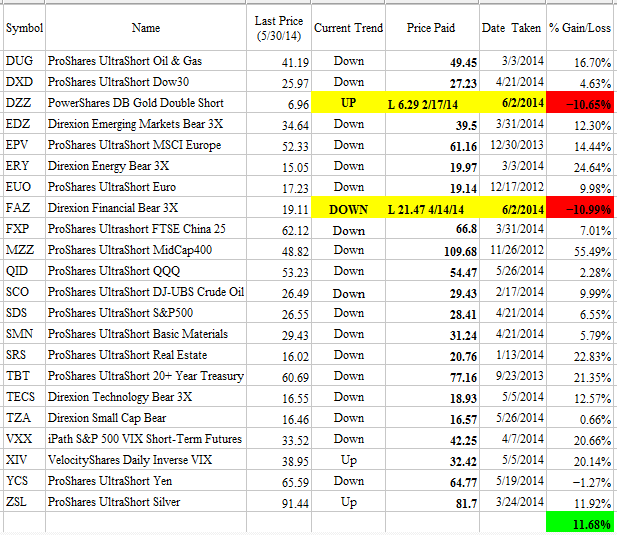Click the -1.27% loss cell
The height and width of the screenshot is (535, 617).
click(x=580, y=480)
